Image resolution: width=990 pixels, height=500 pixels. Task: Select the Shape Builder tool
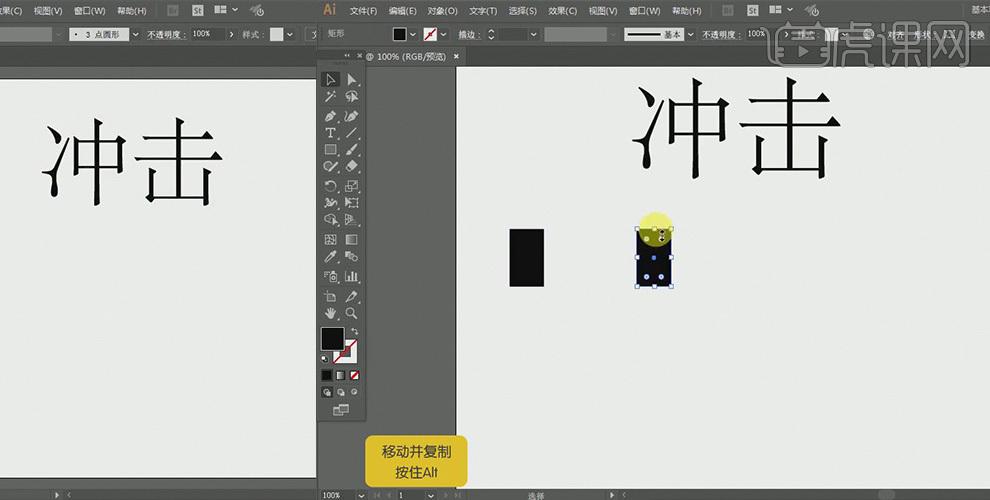pos(330,220)
